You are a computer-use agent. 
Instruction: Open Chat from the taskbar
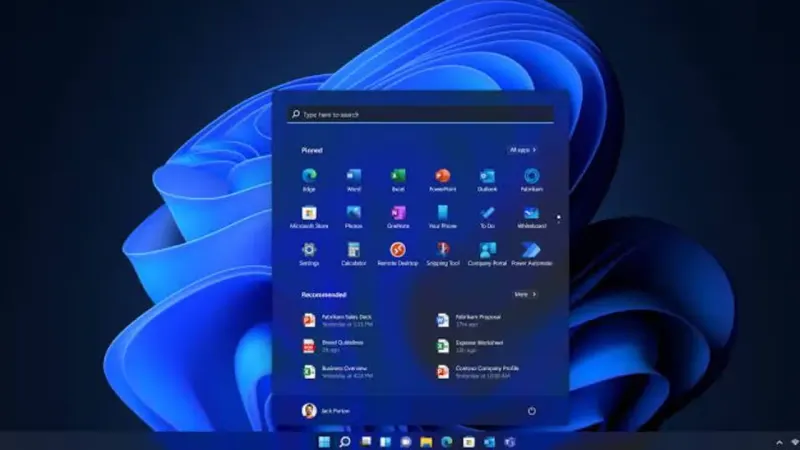406,442
